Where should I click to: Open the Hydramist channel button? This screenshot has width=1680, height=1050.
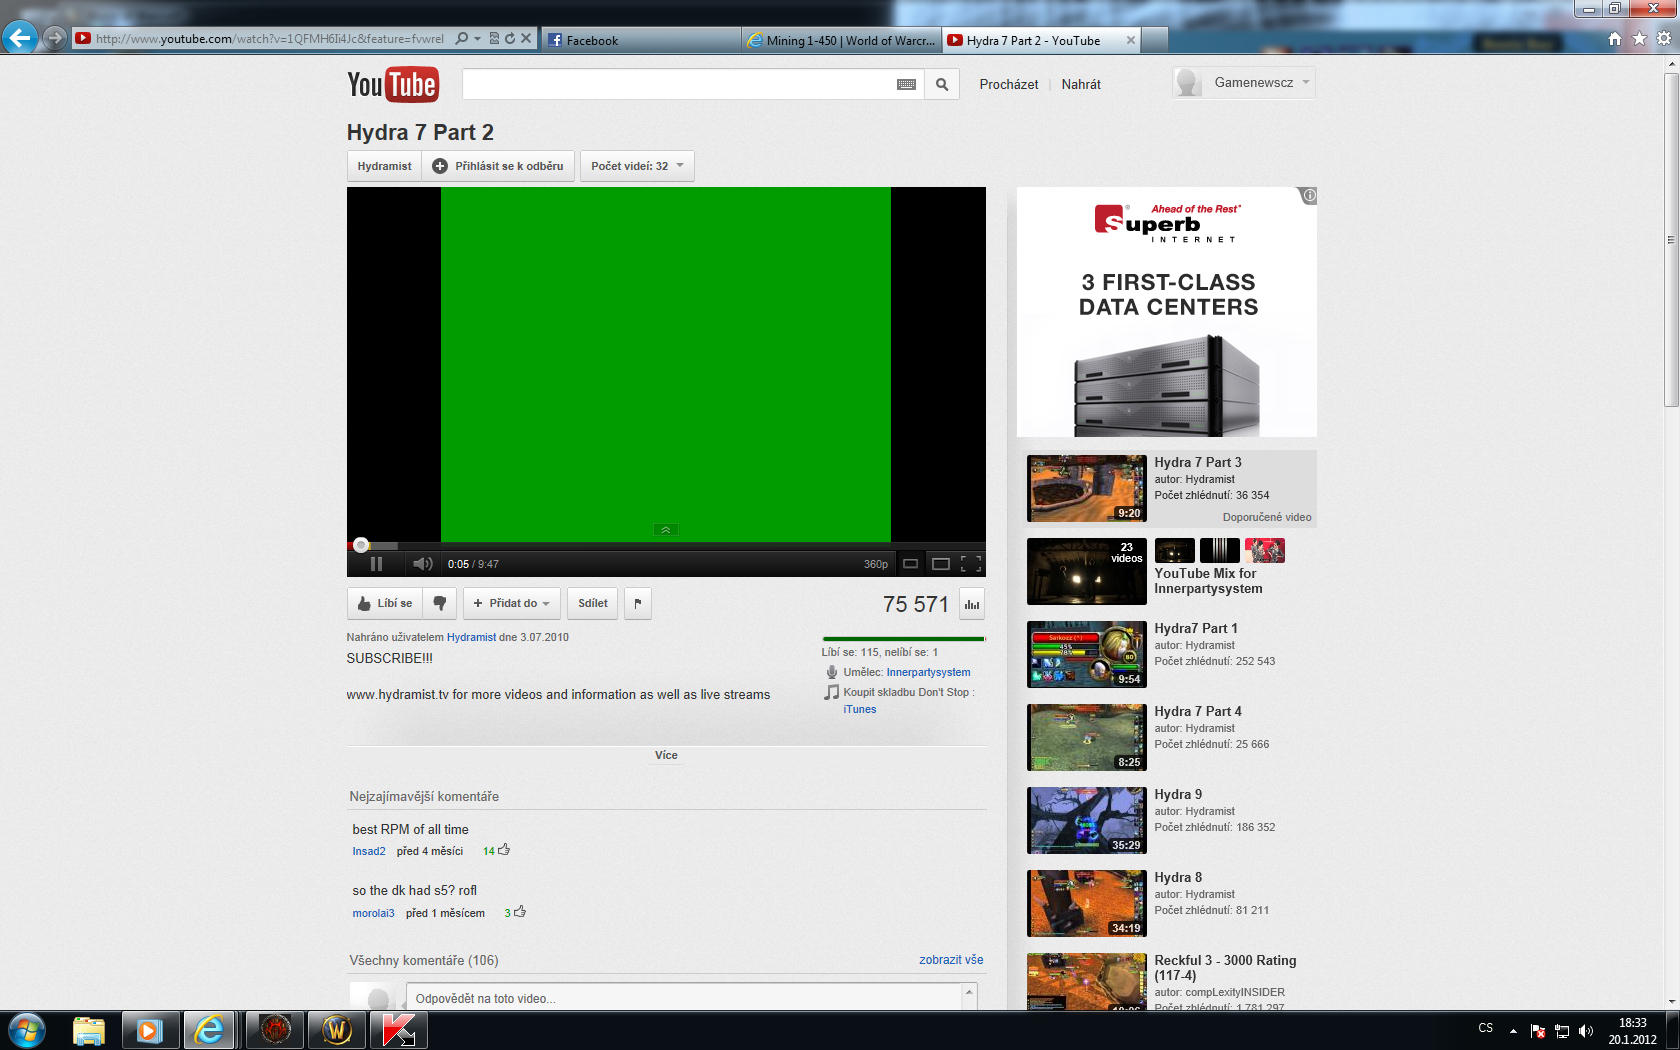click(384, 166)
